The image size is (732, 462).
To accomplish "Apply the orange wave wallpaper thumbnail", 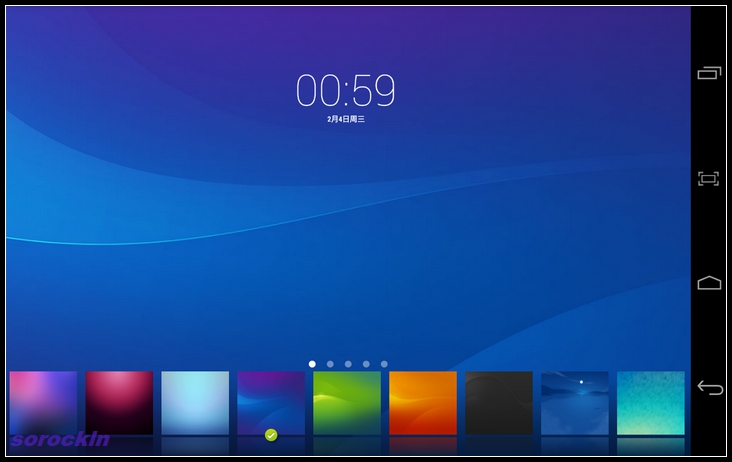I will pos(423,403).
